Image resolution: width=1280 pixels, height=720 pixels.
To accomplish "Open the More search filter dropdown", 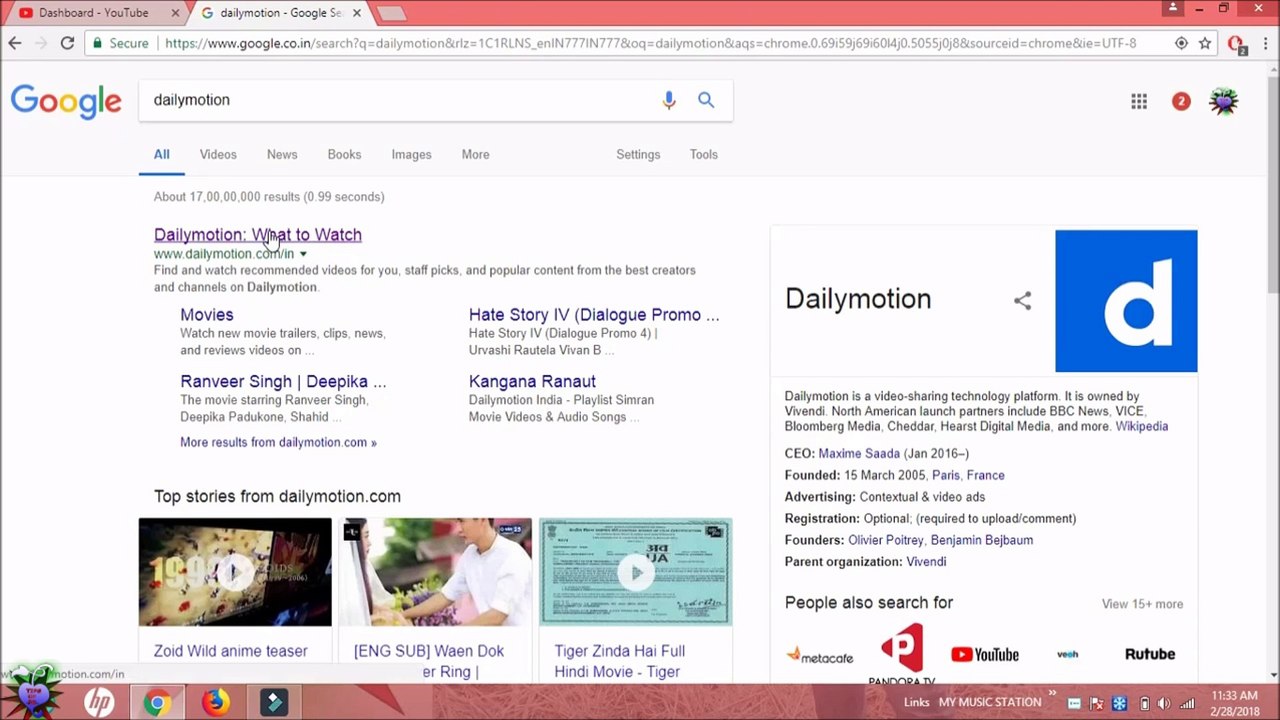I will [475, 154].
